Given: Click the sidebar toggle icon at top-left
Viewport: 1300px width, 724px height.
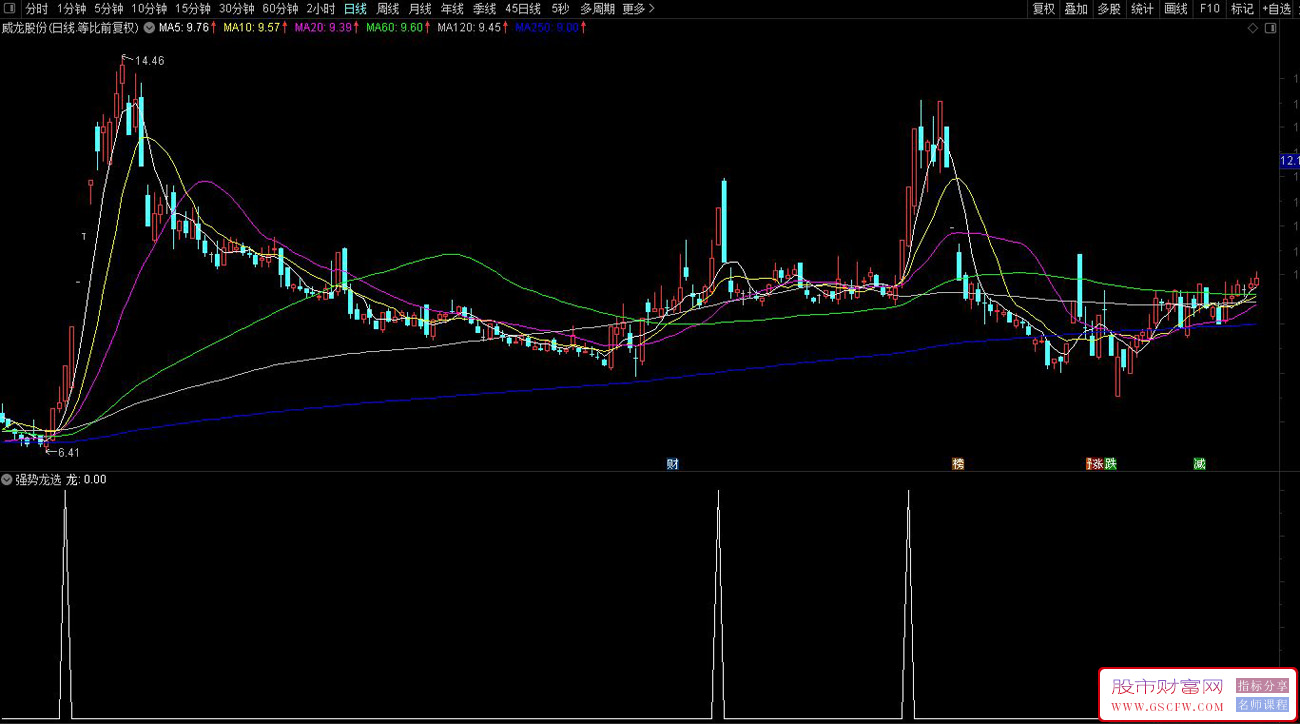Looking at the screenshot, I should pyautogui.click(x=10, y=9).
